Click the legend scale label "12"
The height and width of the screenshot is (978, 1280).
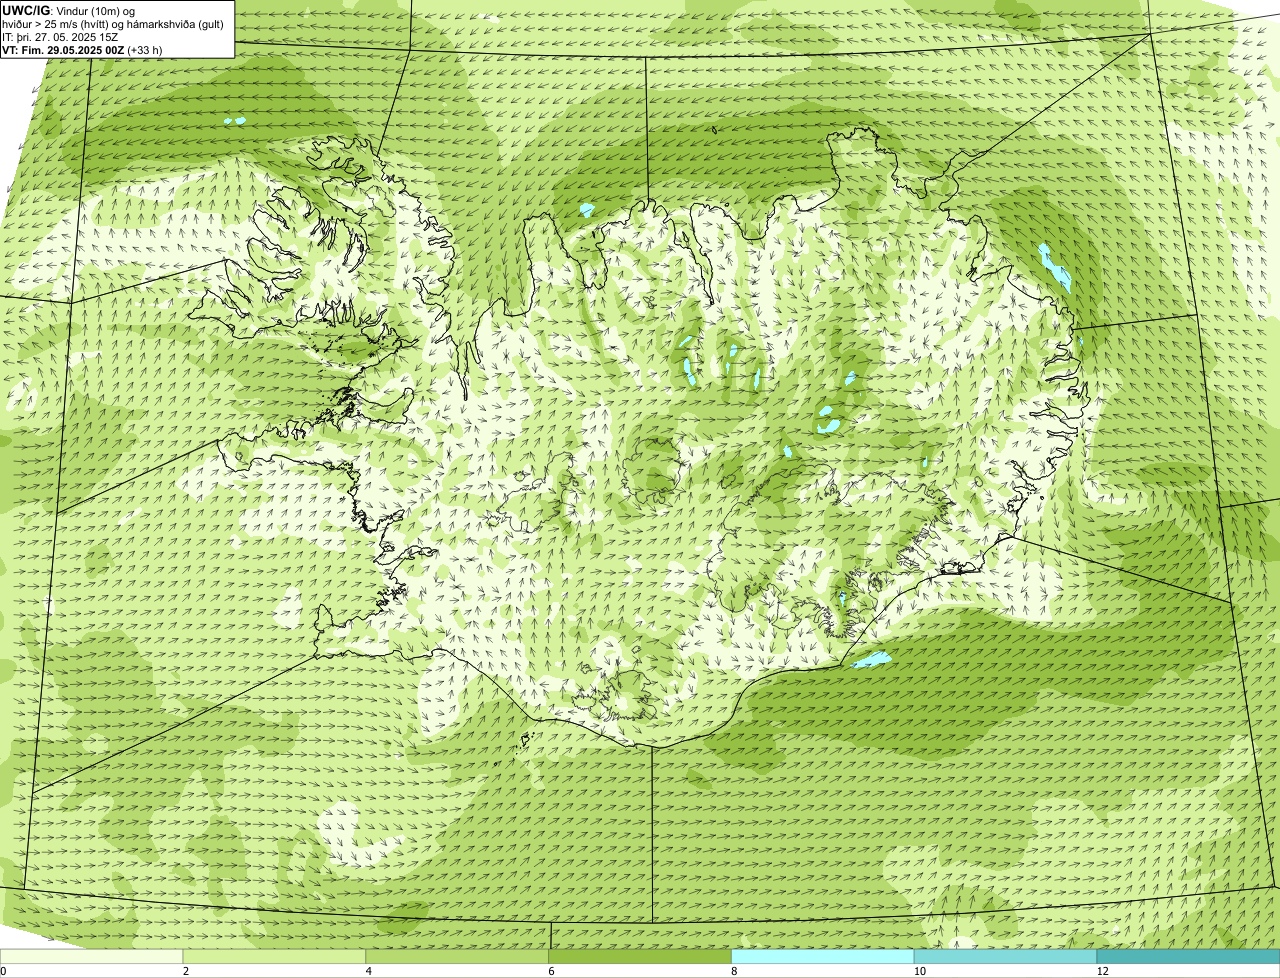pos(1101,971)
